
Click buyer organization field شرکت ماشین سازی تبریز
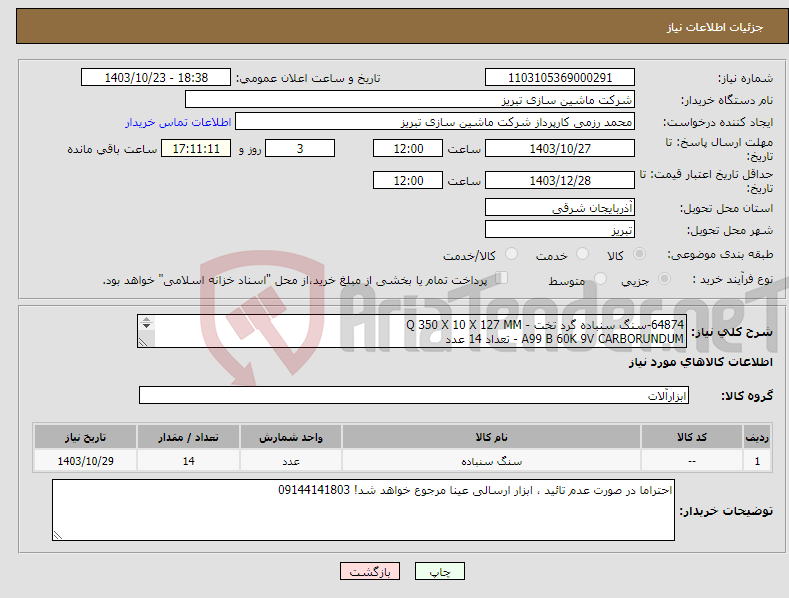pyautogui.click(x=410, y=99)
